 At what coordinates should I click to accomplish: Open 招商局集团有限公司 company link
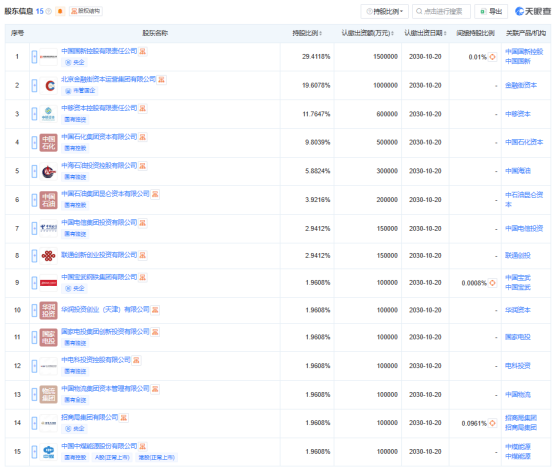point(90,417)
